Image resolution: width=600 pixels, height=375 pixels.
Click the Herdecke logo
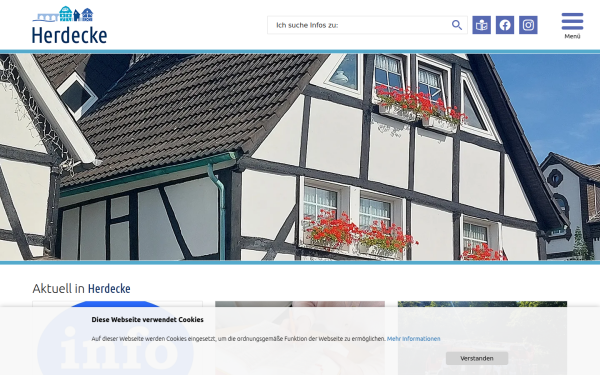click(x=70, y=25)
